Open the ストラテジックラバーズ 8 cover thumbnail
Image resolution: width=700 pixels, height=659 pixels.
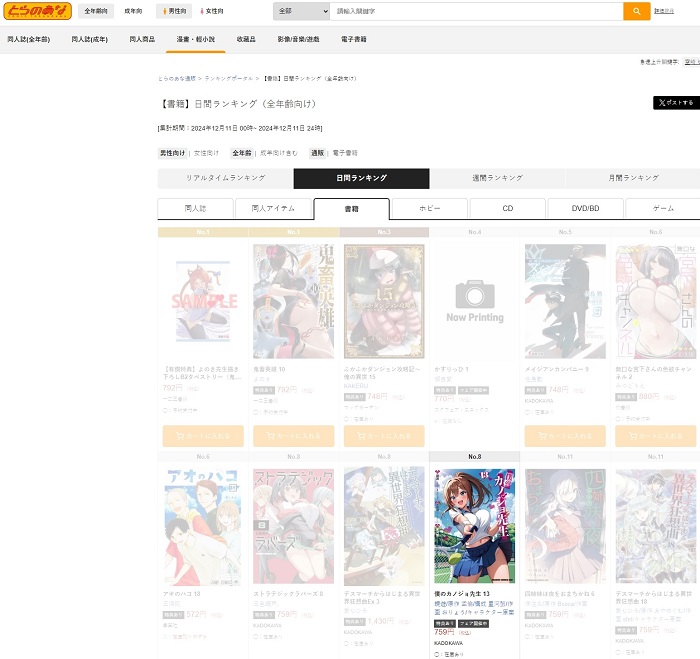[x=293, y=526]
